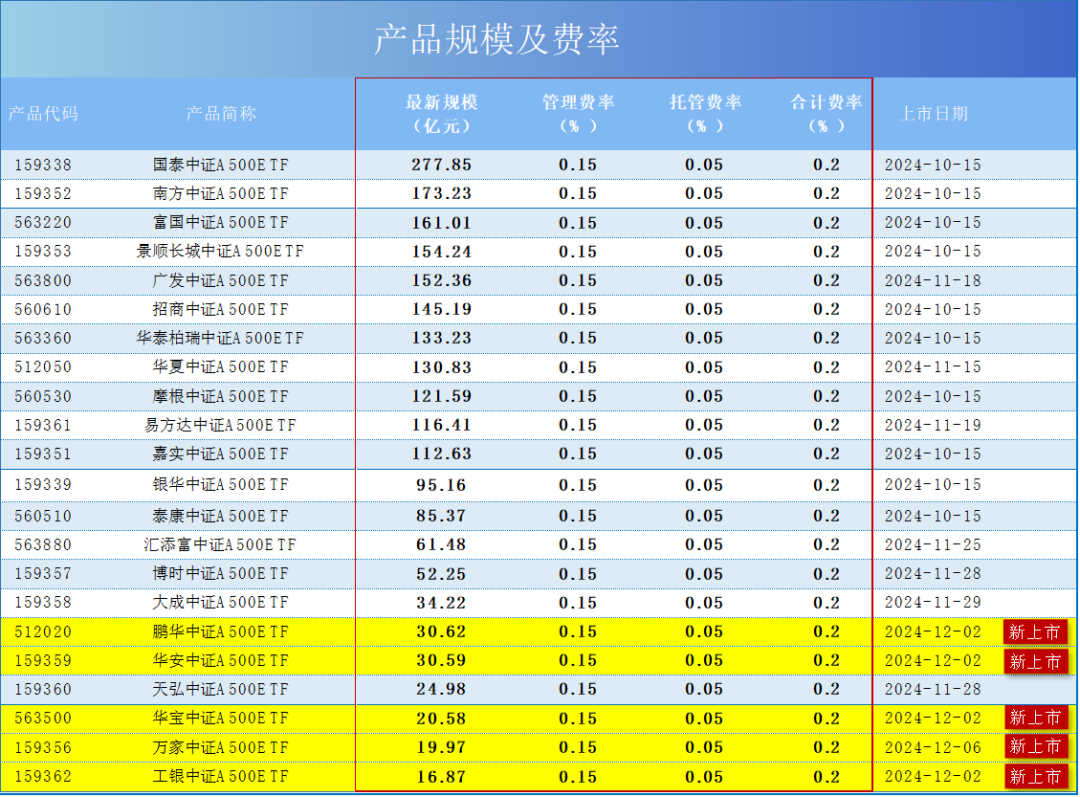Select the name 招商中证A500ETF
Screen dimensions: 1080x797
[x=221, y=309]
